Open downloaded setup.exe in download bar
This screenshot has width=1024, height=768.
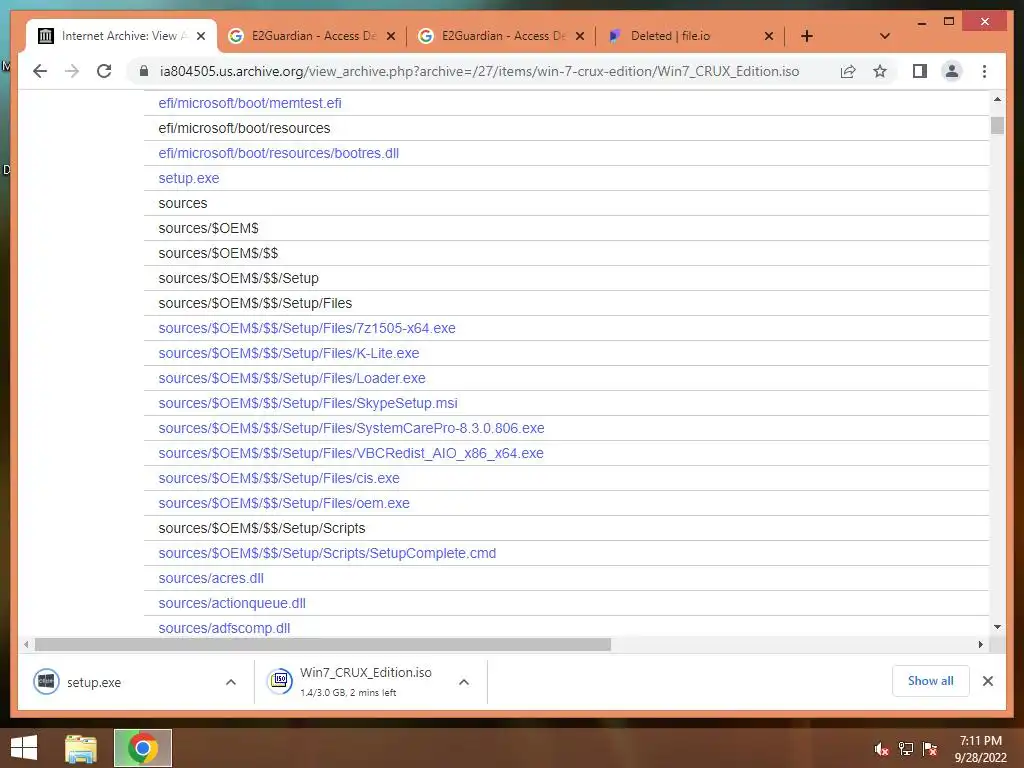93,682
